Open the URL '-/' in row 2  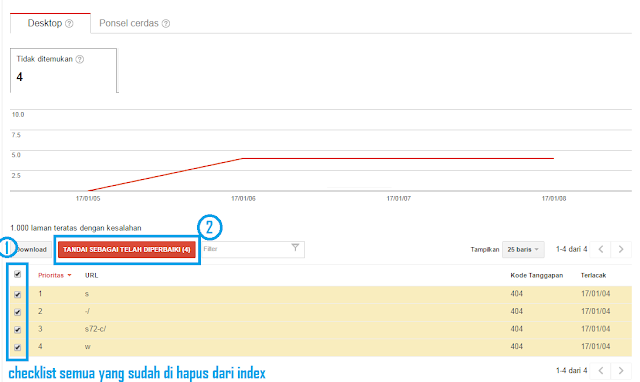point(87,311)
